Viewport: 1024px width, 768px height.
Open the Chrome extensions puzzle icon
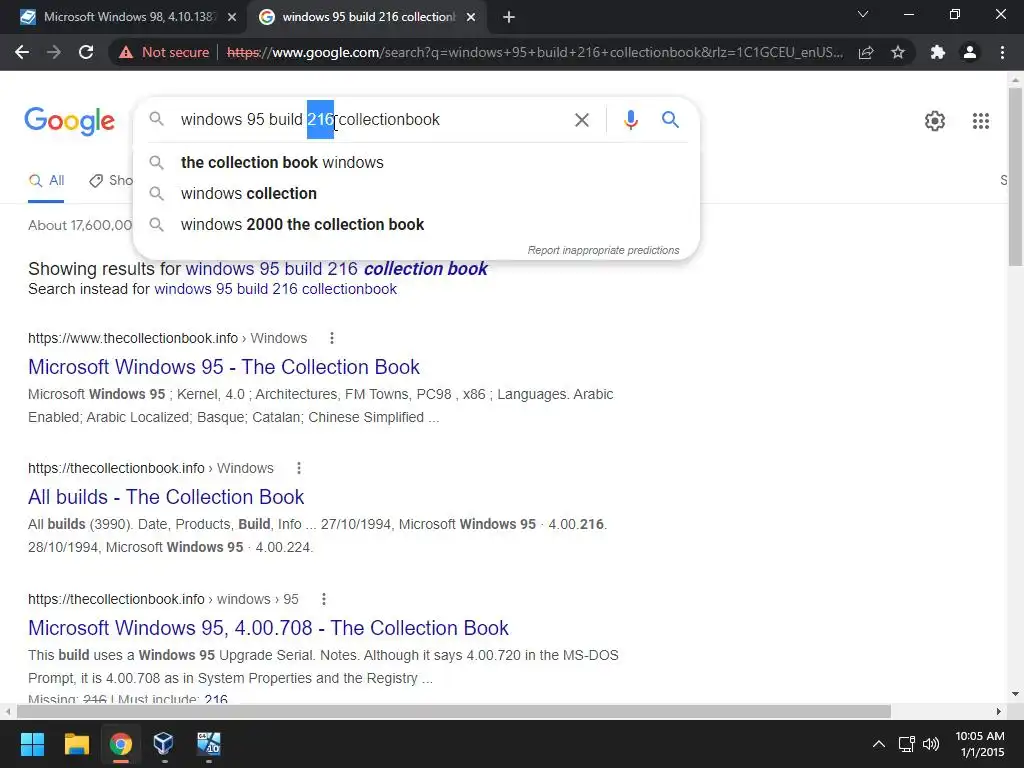click(938, 52)
